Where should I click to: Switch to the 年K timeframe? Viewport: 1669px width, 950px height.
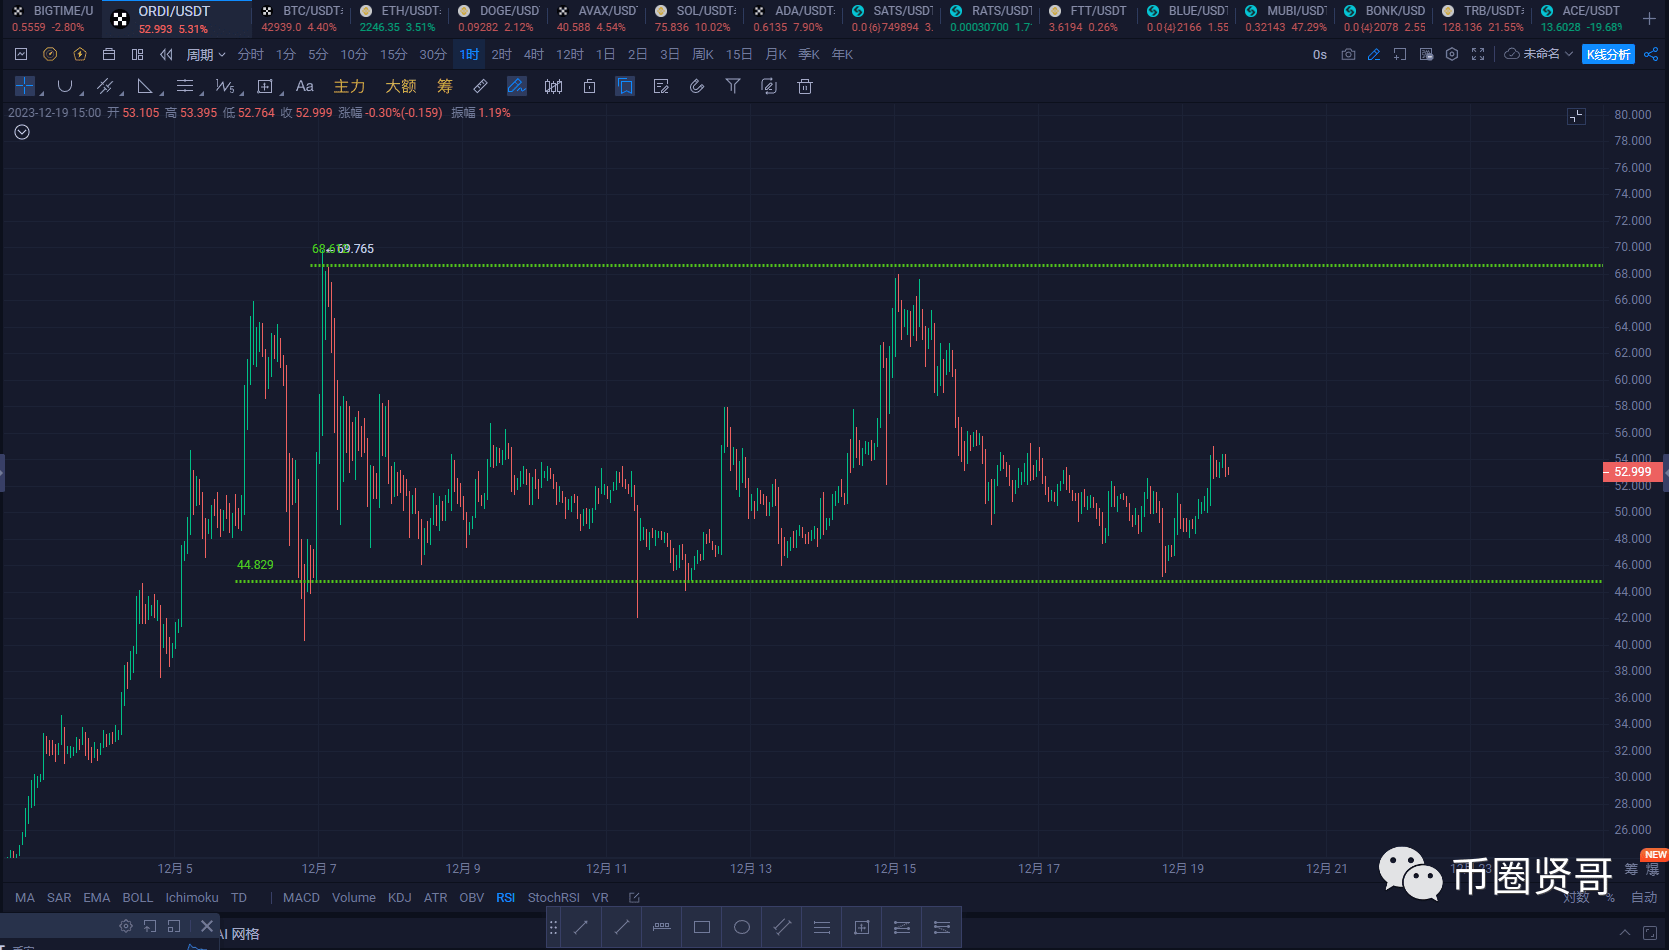click(x=842, y=54)
